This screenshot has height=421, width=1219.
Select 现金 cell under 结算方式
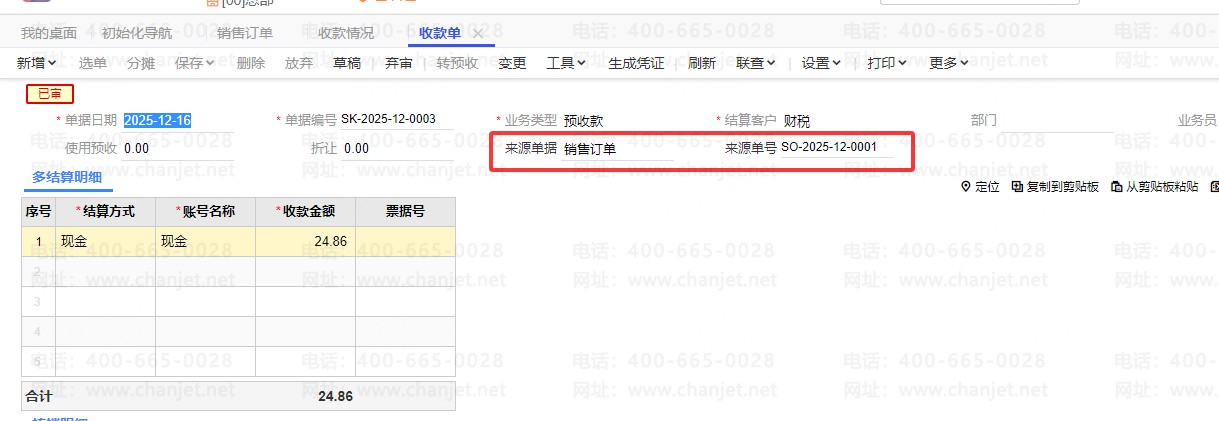tap(105, 241)
